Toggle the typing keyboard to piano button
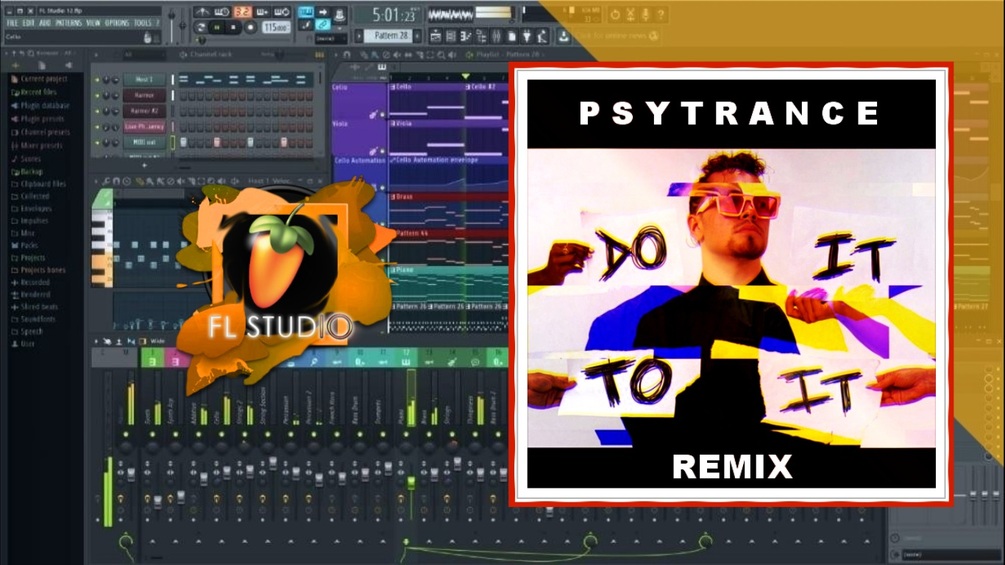 (x=306, y=12)
